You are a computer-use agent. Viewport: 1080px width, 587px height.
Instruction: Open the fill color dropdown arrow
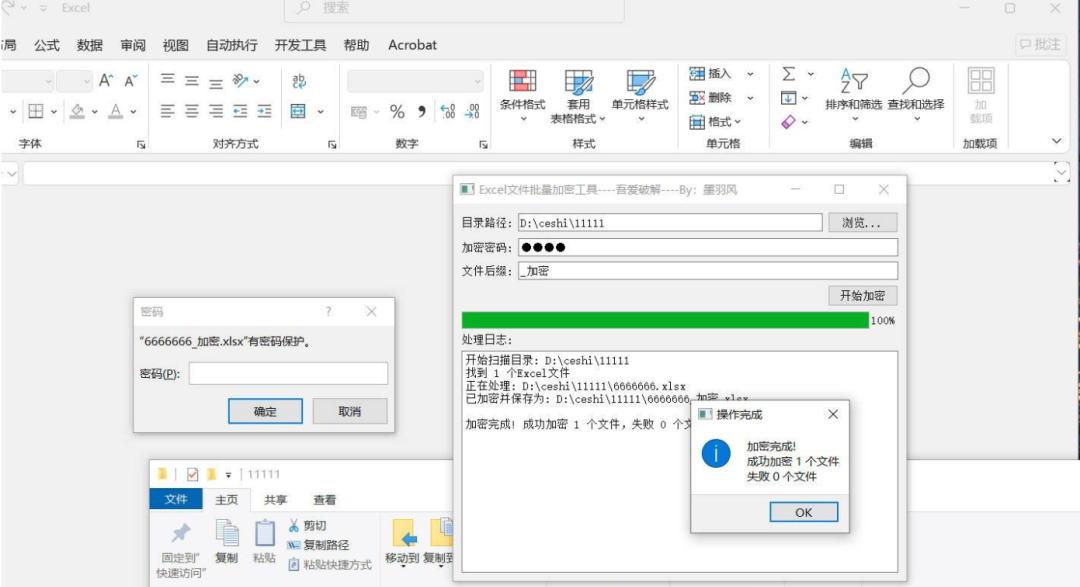click(94, 112)
